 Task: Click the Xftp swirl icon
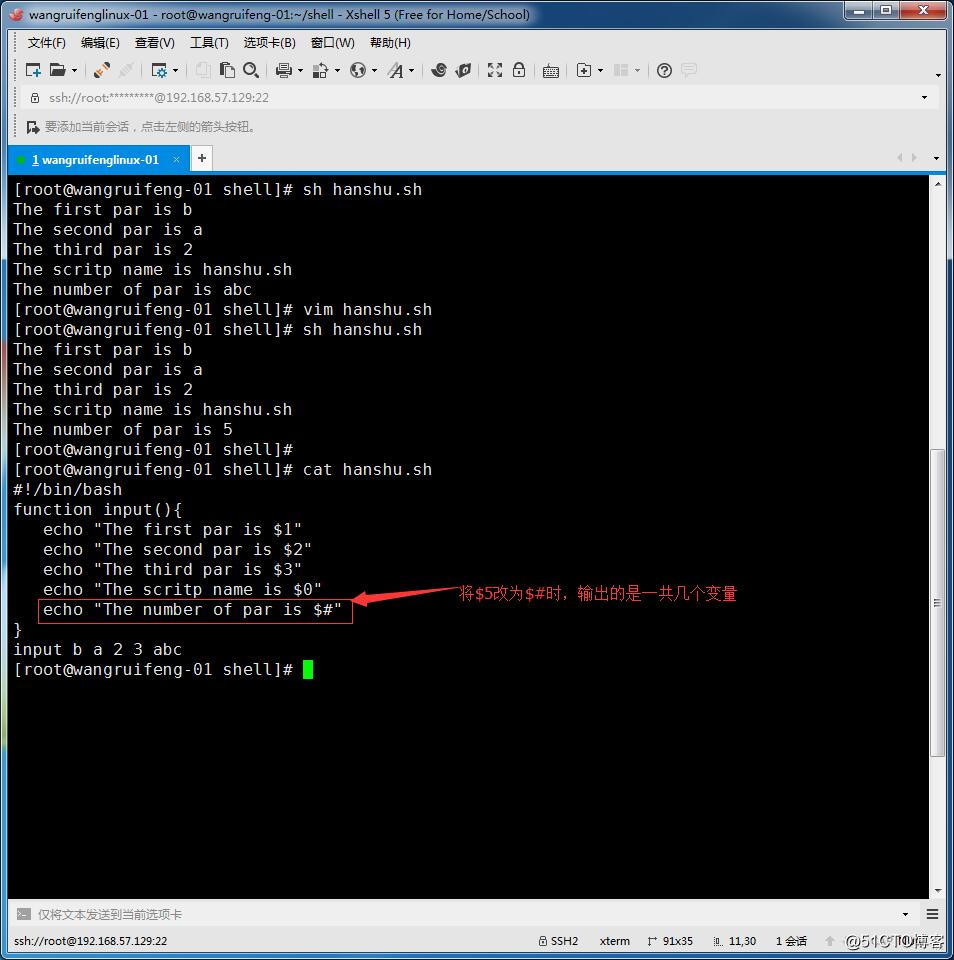[438, 70]
